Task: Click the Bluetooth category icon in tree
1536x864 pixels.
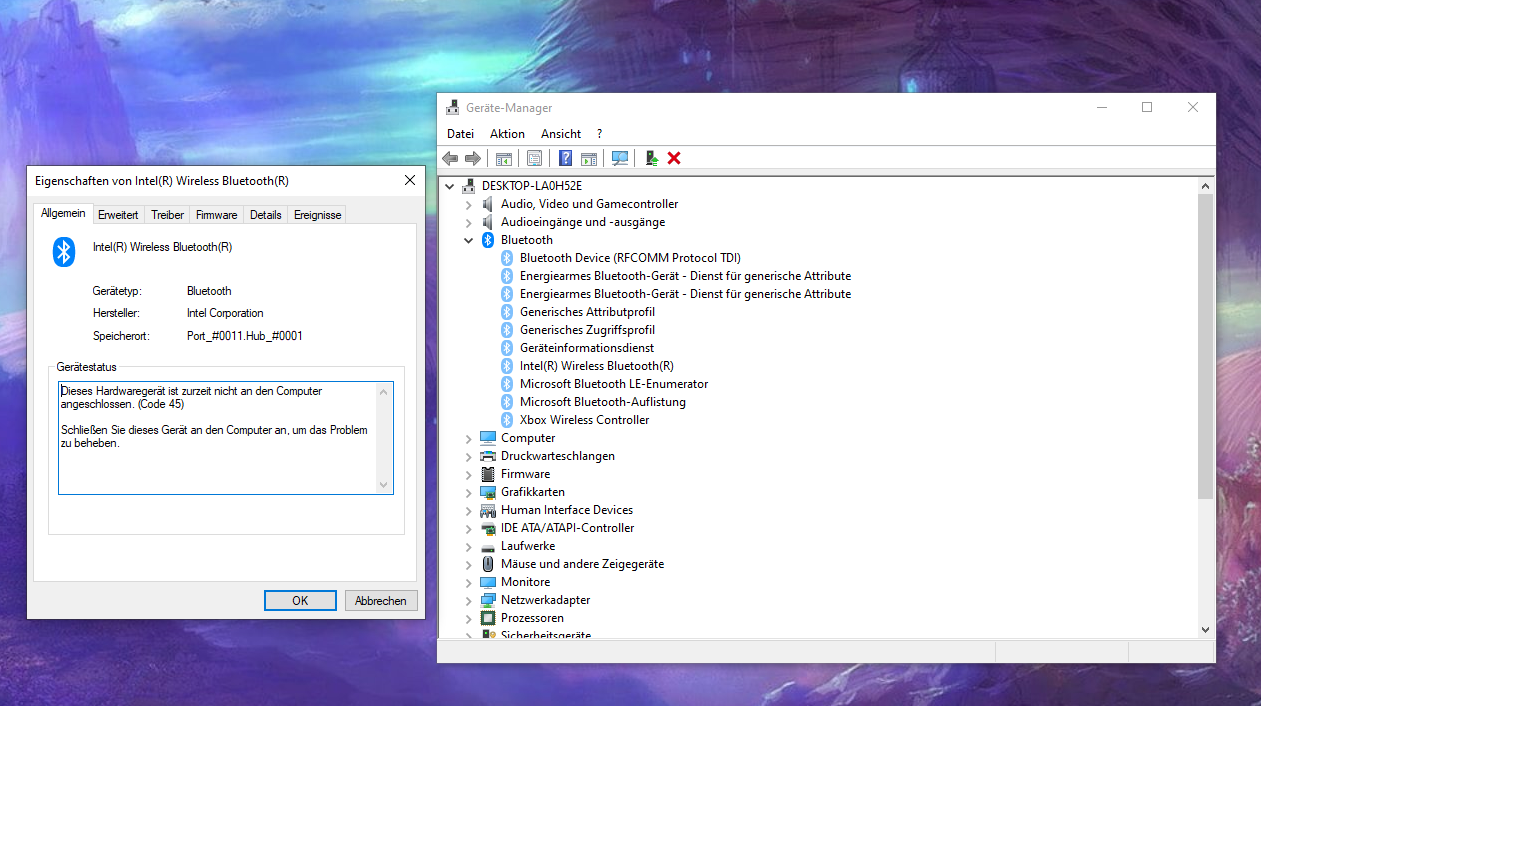Action: point(488,240)
